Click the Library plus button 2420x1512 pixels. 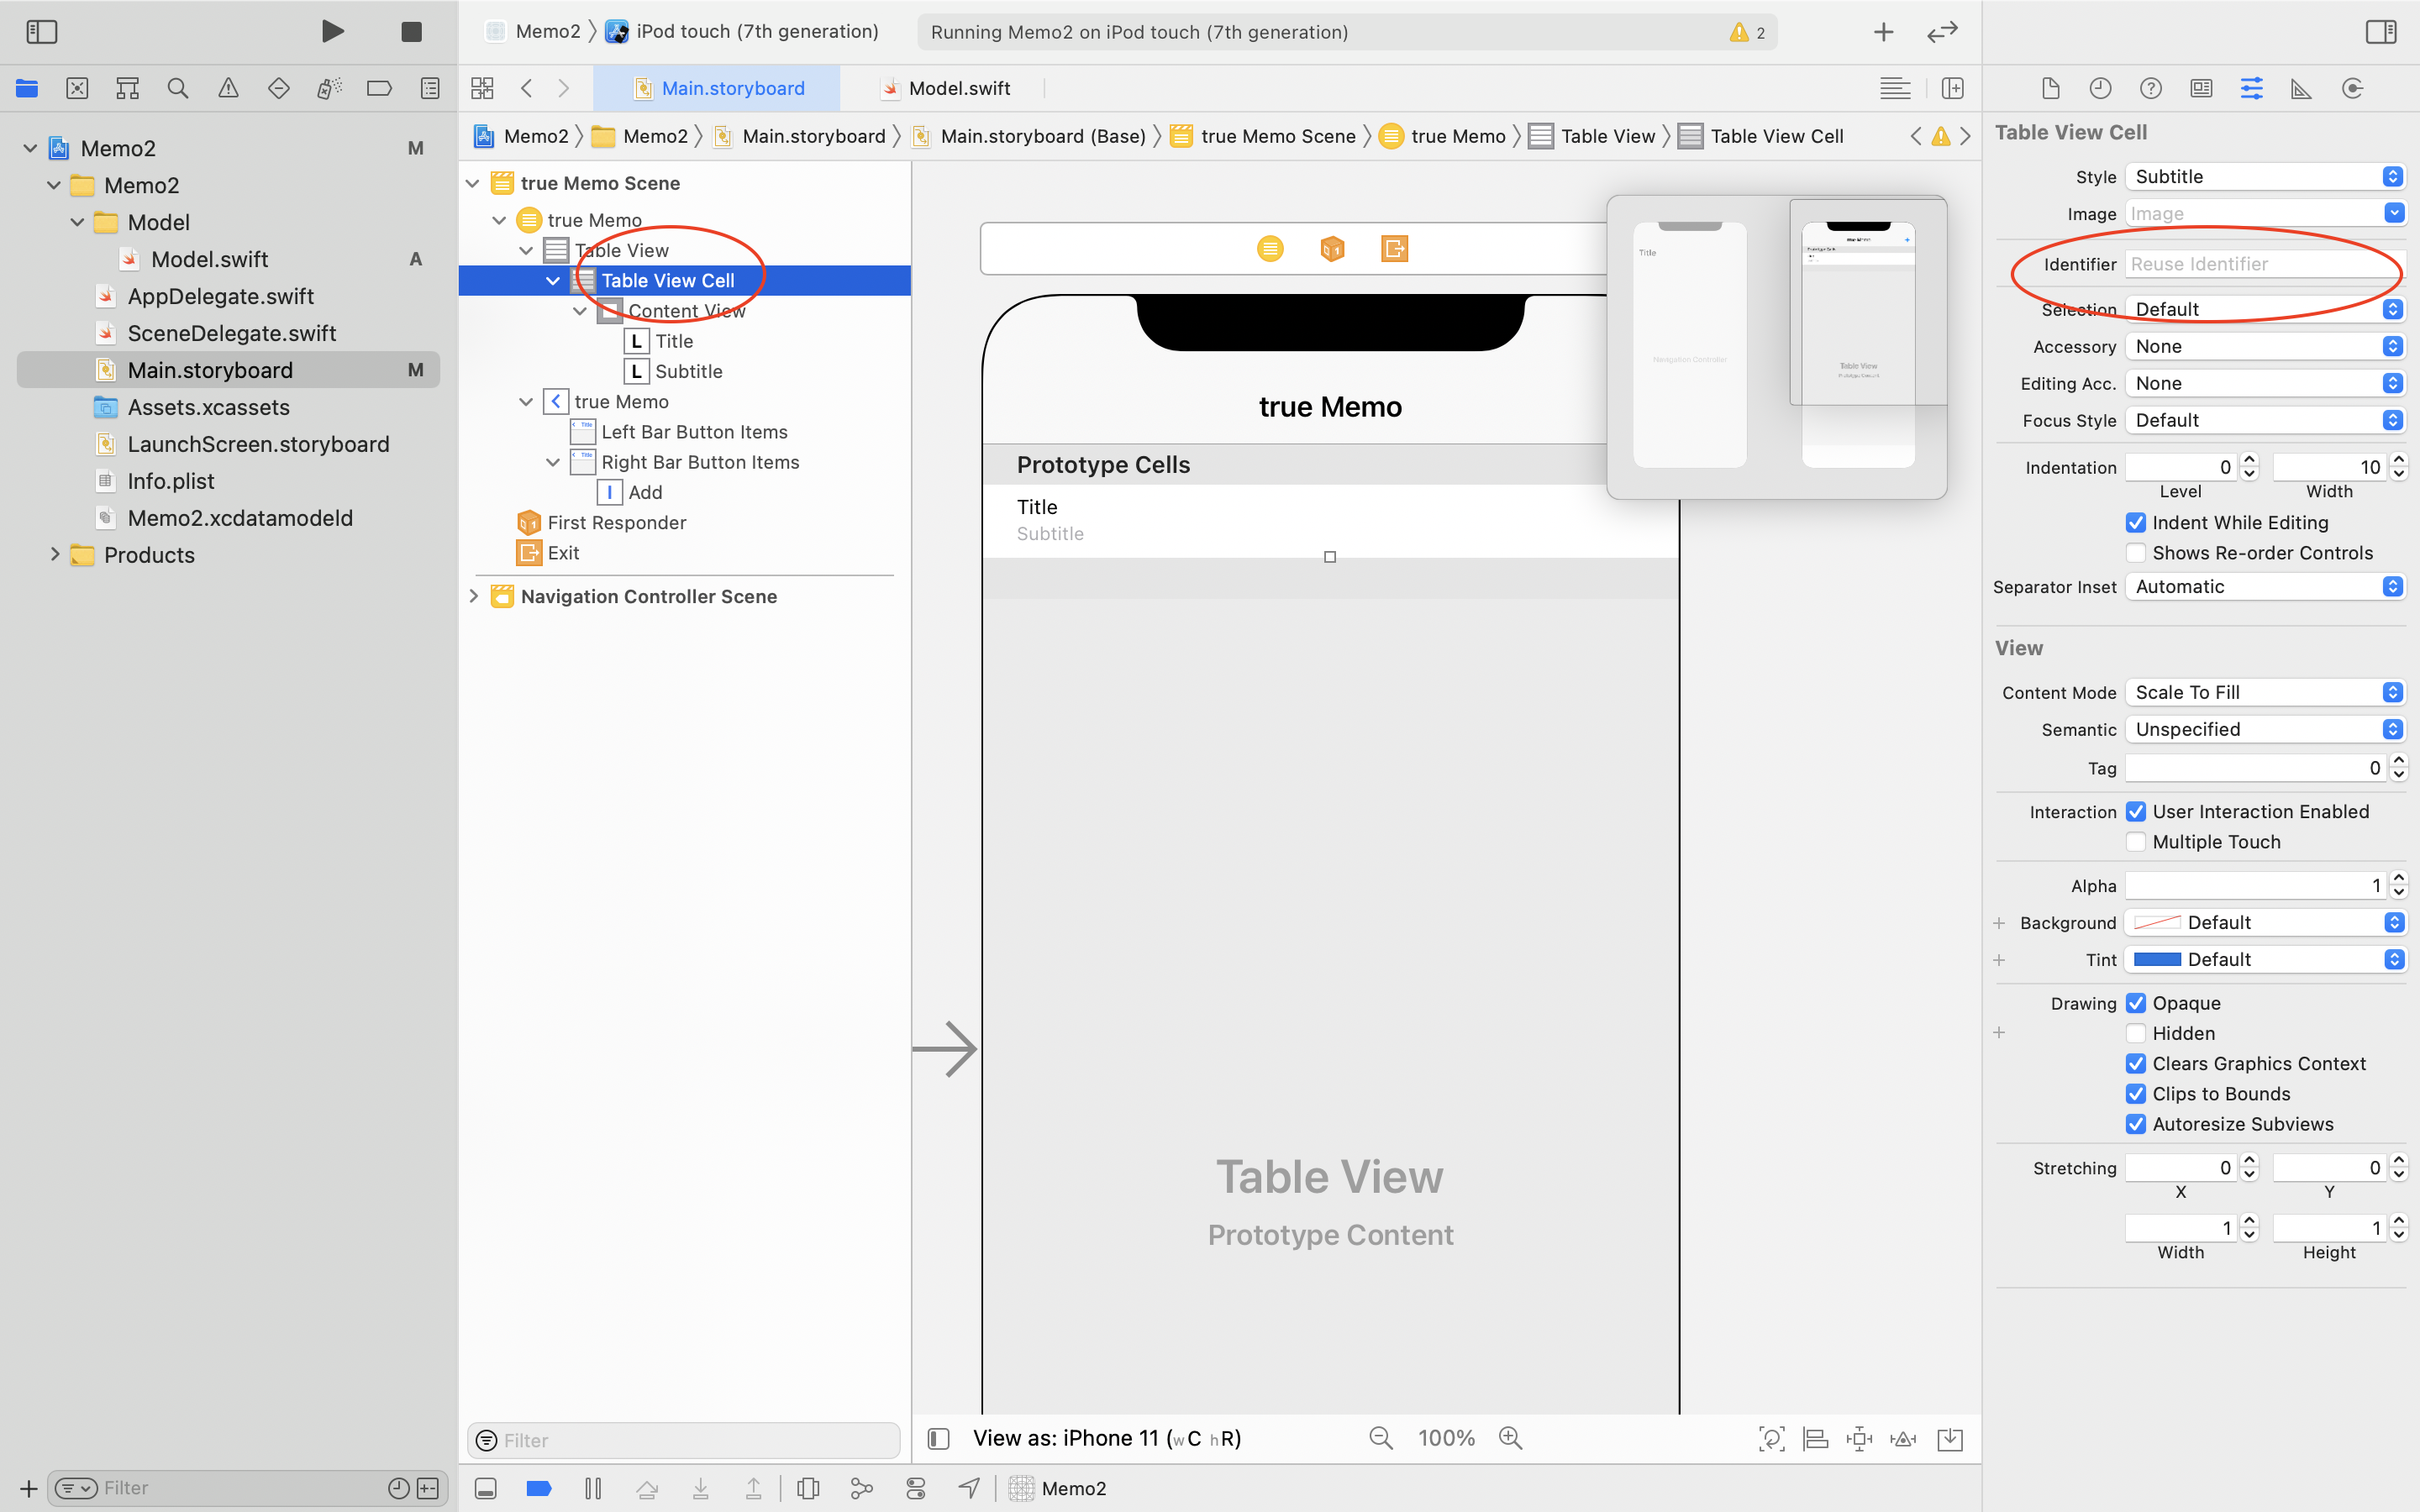click(1883, 32)
